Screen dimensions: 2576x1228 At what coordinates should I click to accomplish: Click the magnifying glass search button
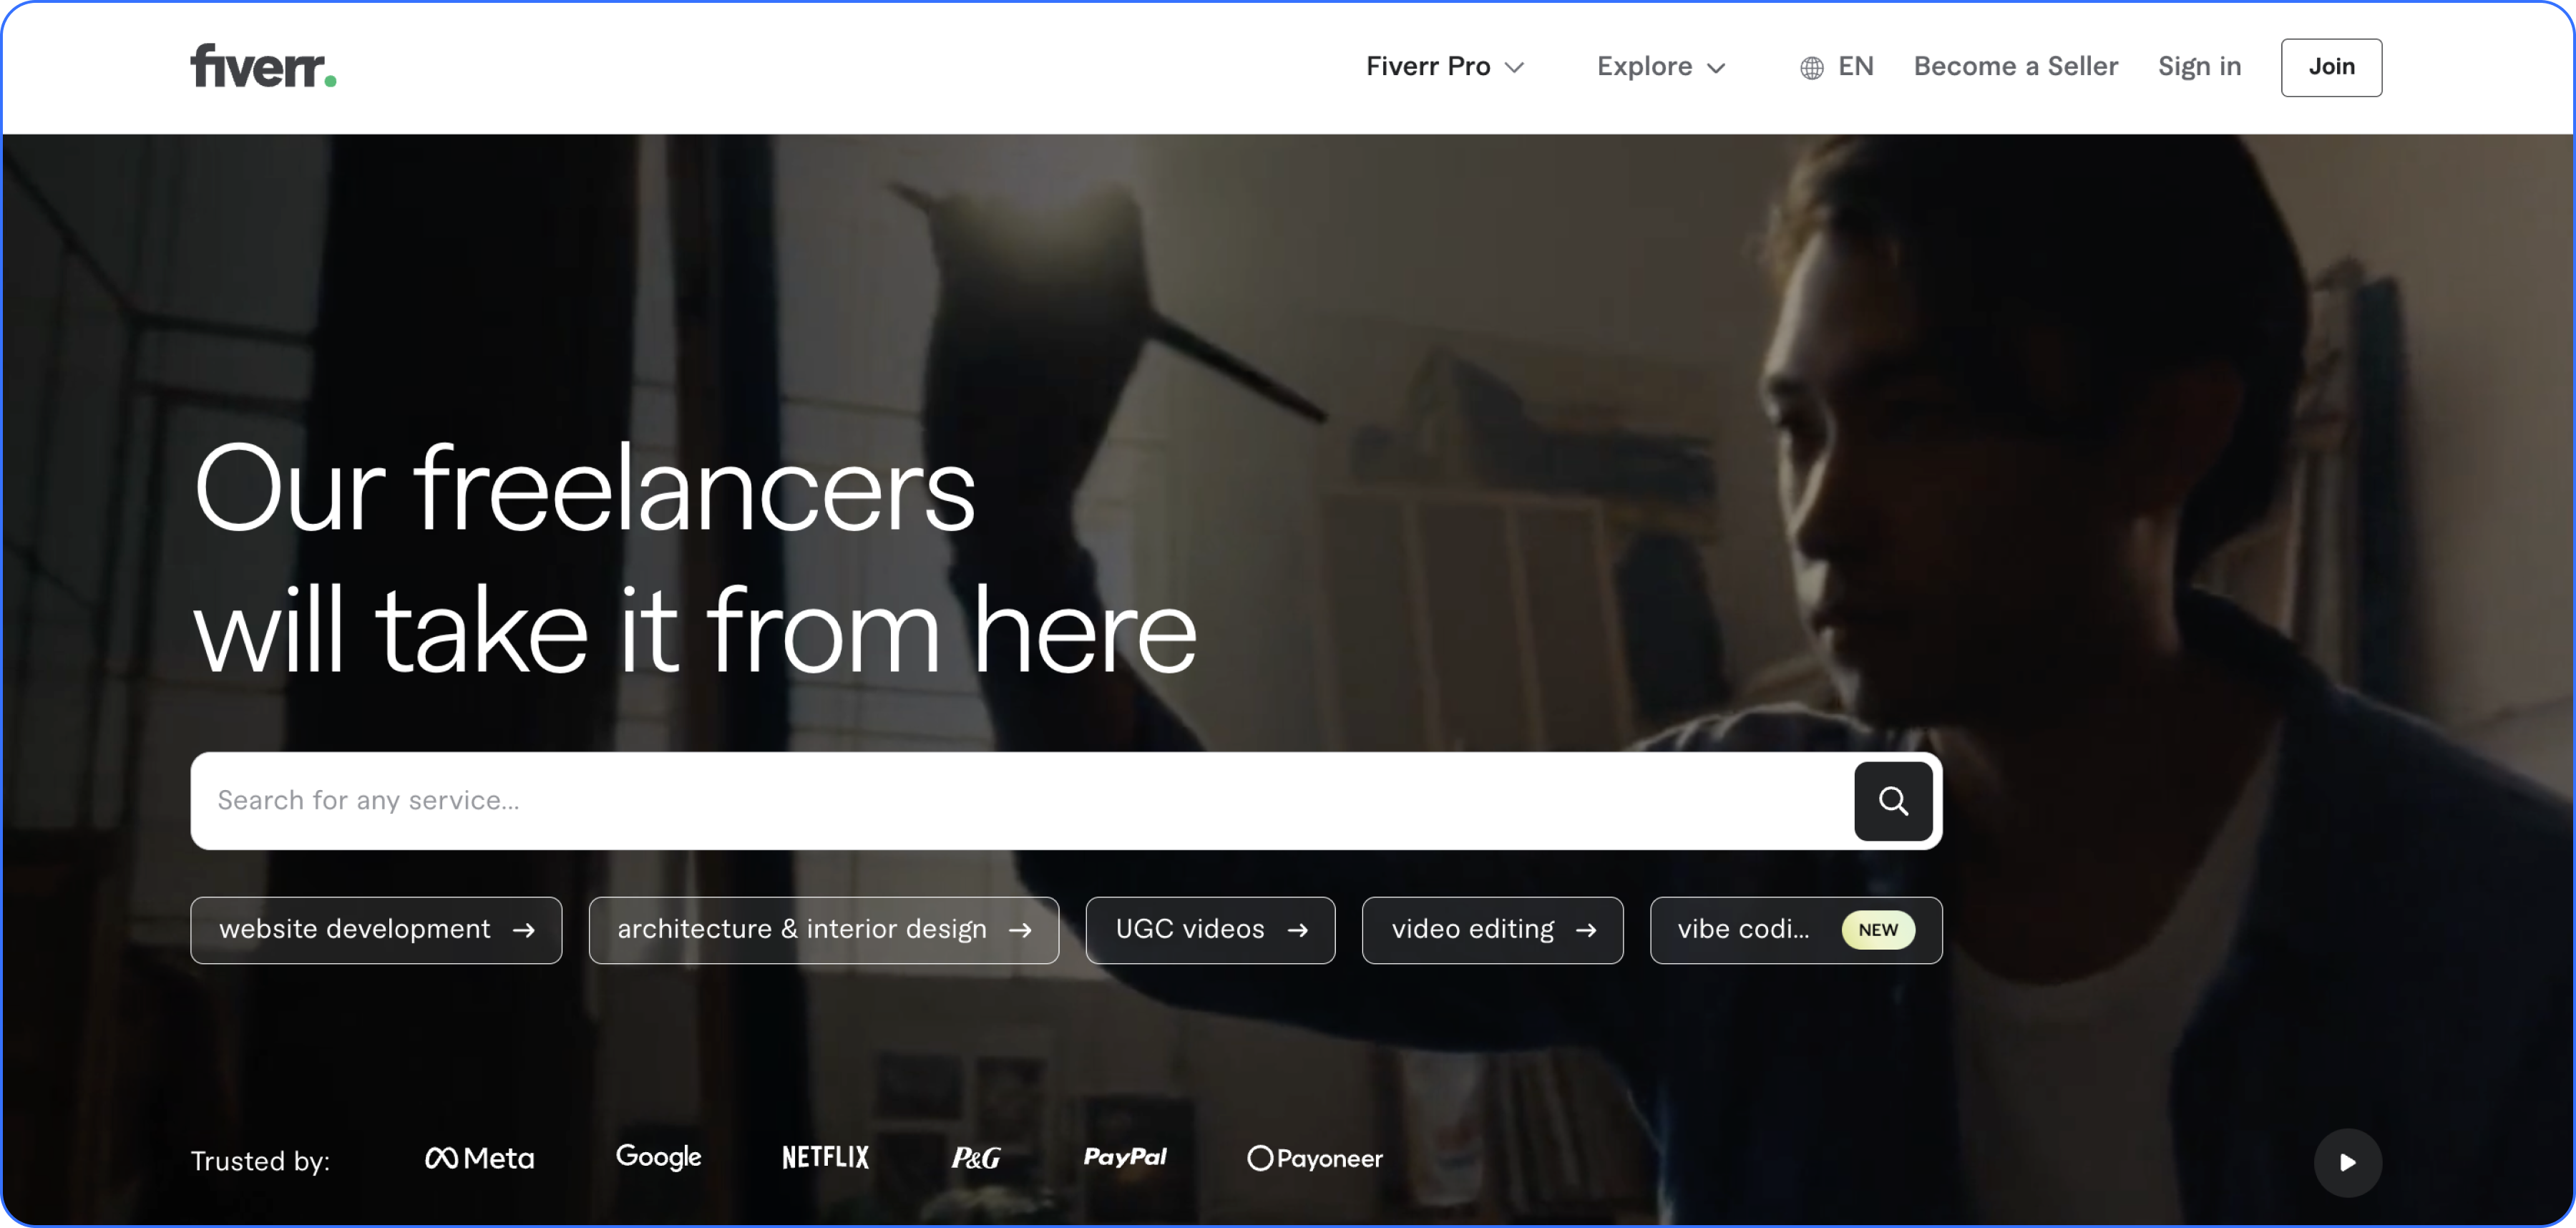coord(1892,800)
